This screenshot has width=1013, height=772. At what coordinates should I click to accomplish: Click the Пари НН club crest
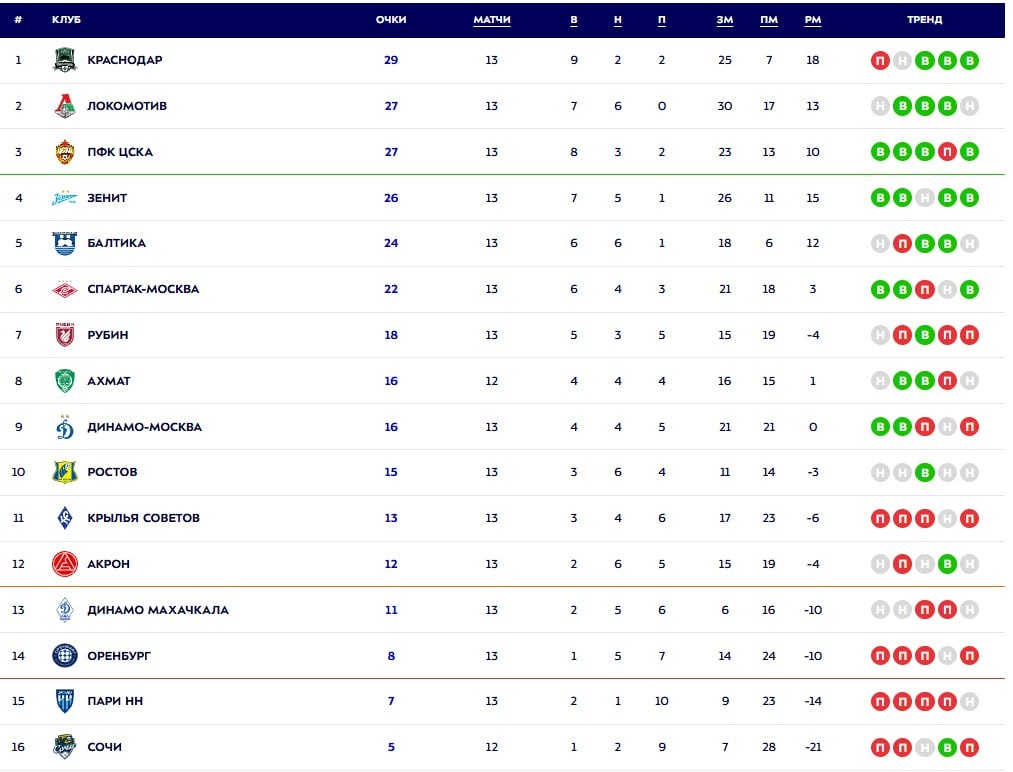[x=64, y=701]
